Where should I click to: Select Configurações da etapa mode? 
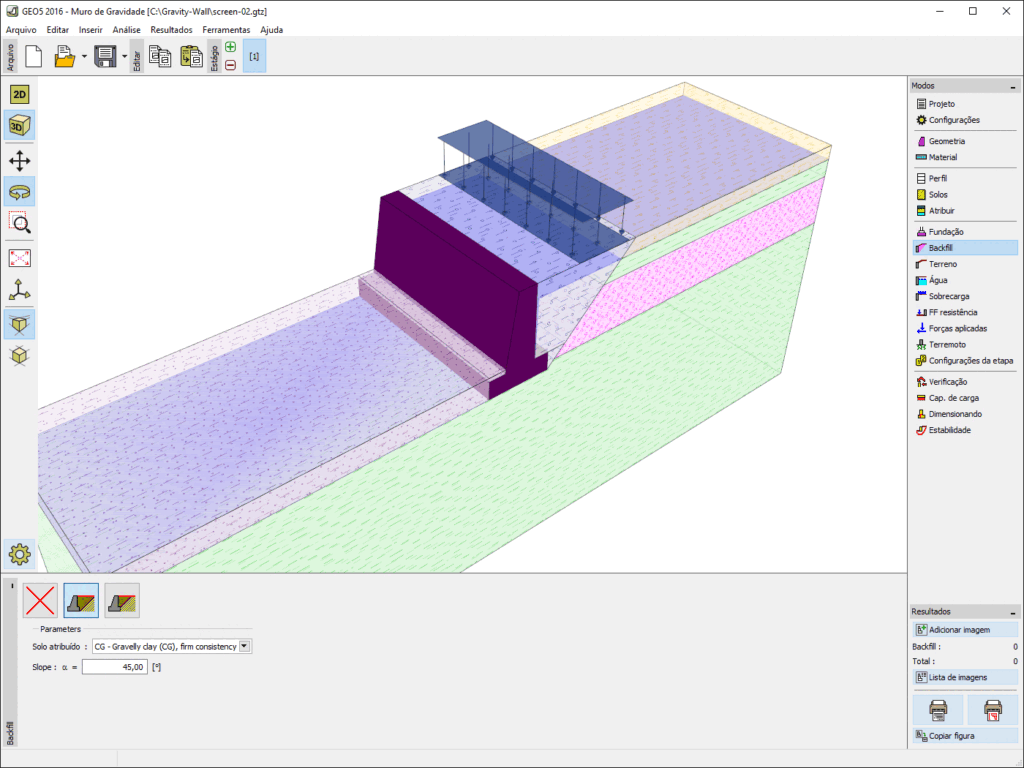tap(965, 360)
